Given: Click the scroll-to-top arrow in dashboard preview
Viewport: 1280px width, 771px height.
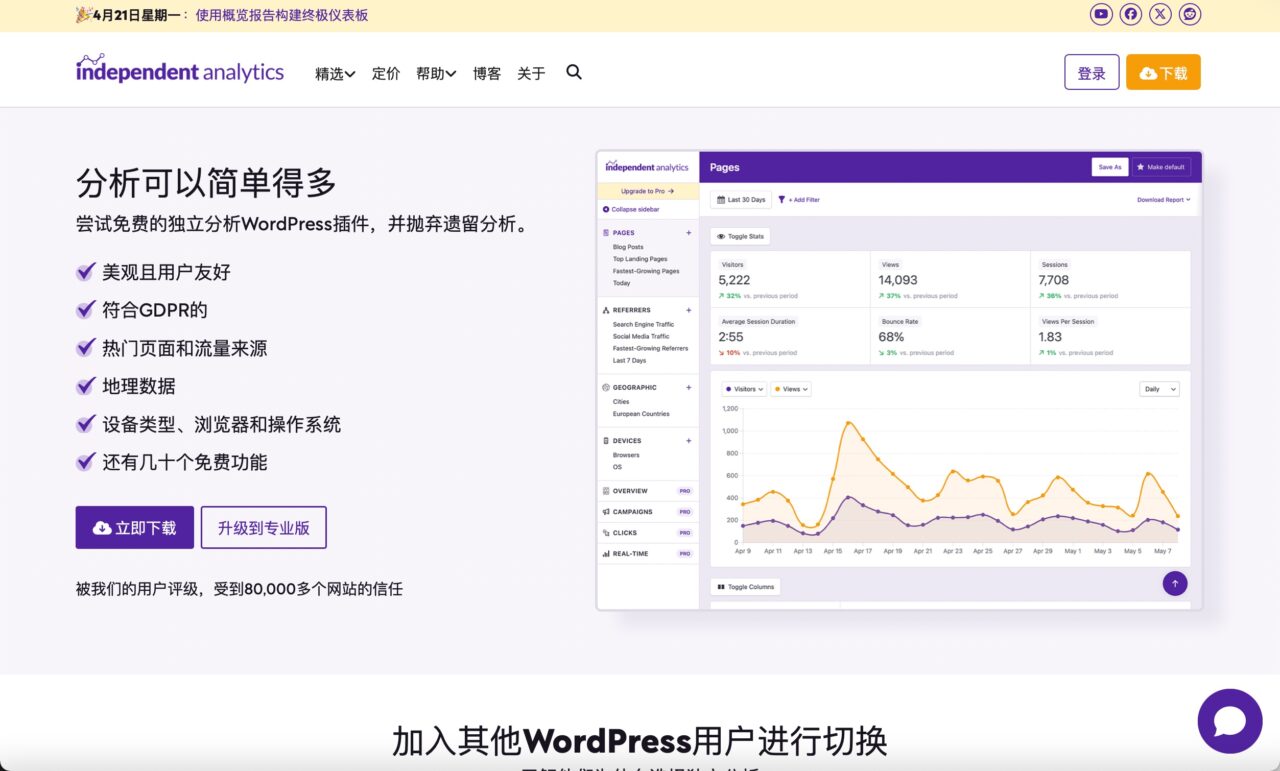Looking at the screenshot, I should coord(1175,584).
